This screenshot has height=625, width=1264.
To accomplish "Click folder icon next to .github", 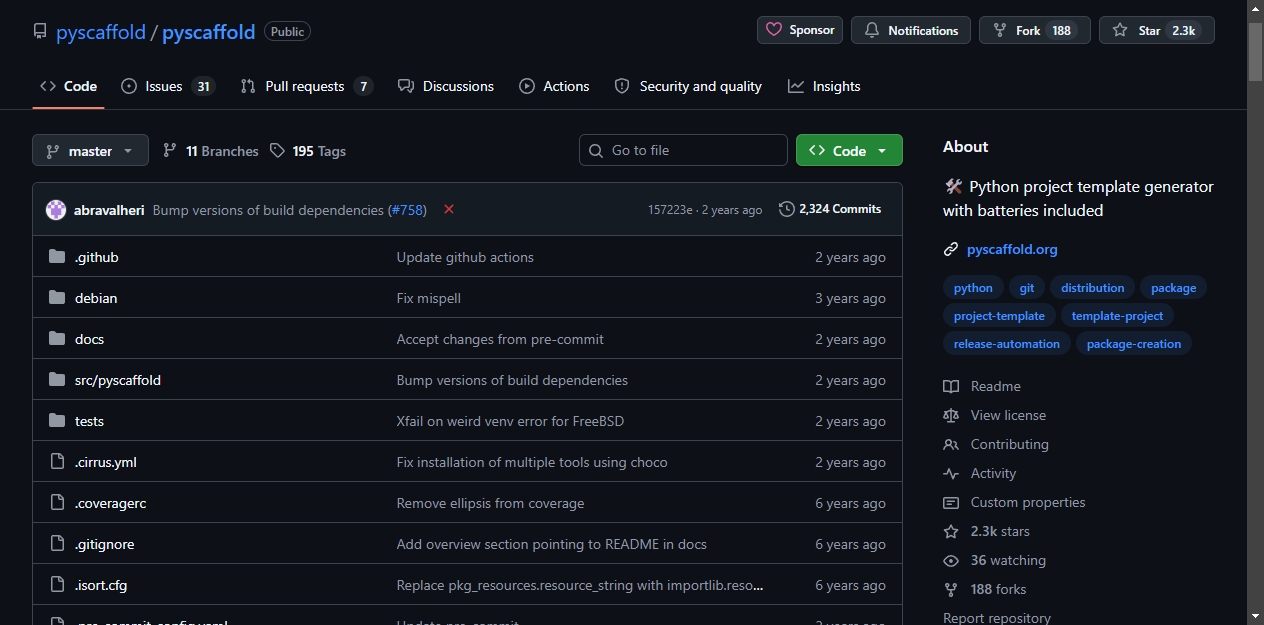I will pyautogui.click(x=57, y=257).
